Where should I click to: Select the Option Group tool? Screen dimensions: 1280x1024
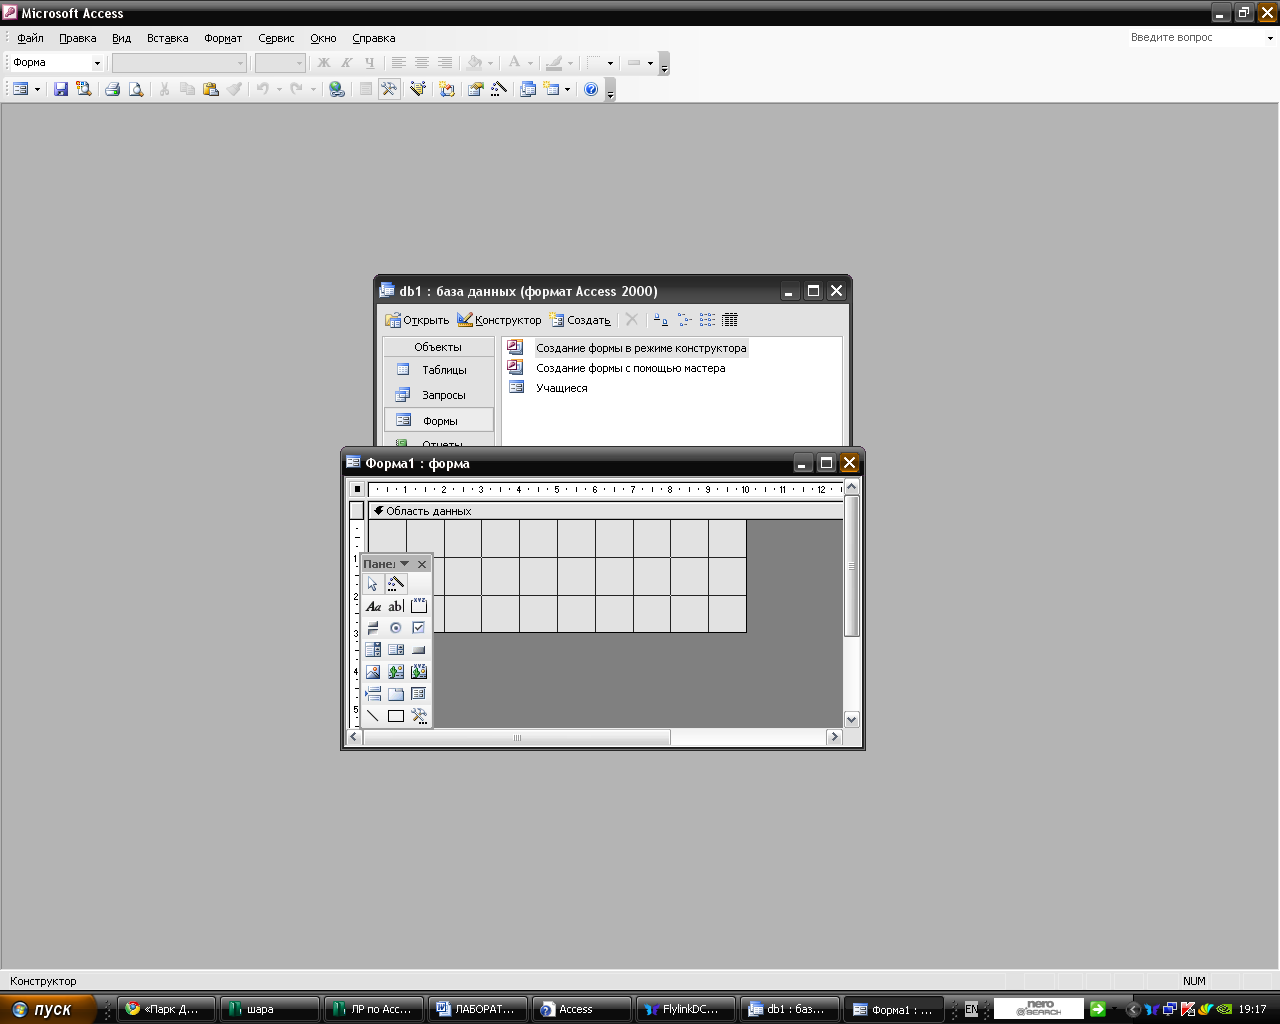[419, 606]
